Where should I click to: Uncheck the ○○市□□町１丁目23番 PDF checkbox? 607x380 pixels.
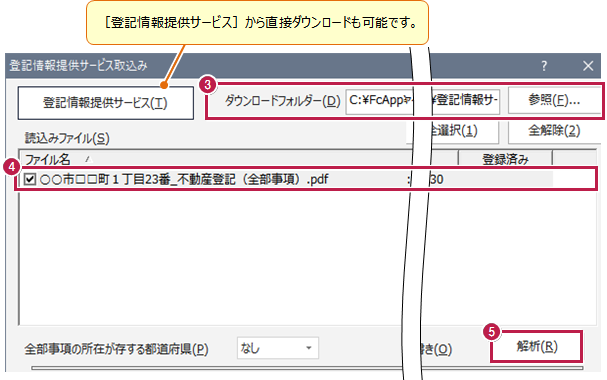[x=30, y=179]
